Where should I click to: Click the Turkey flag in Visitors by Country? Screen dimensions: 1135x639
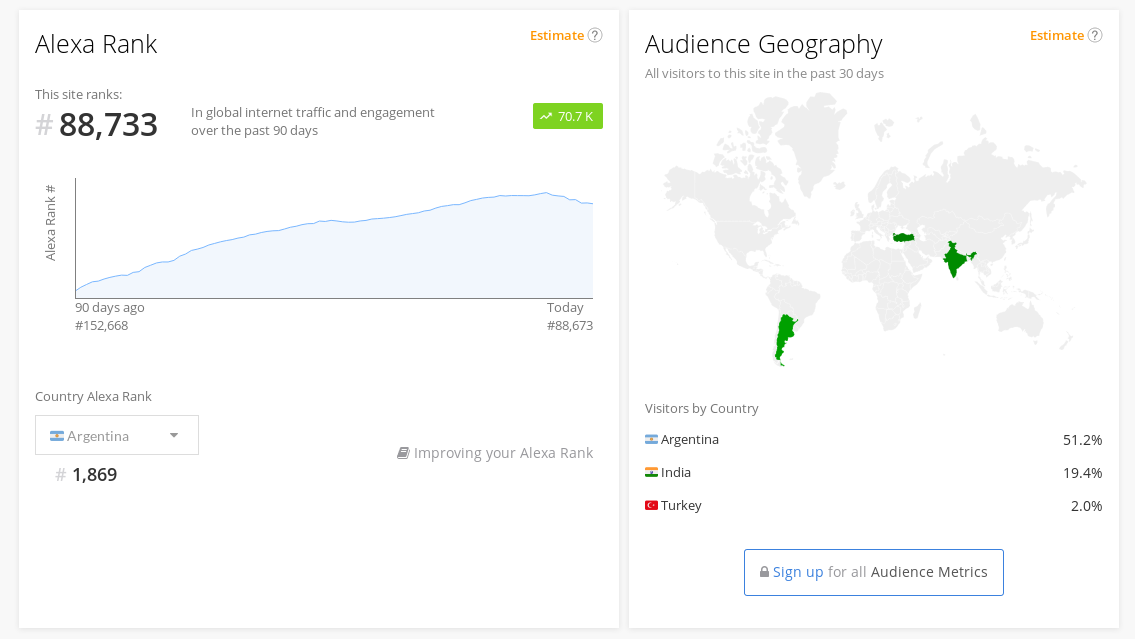click(651, 505)
